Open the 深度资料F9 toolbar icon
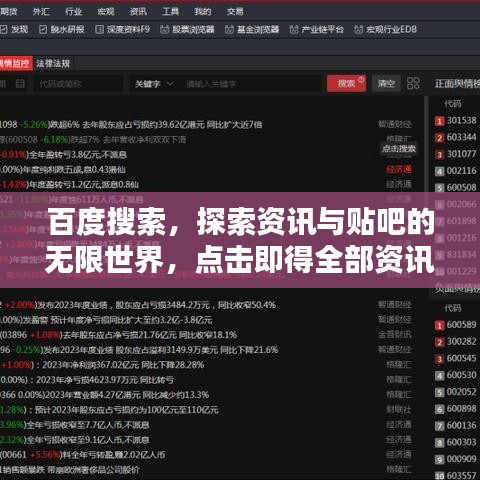Viewport: 480px width, 480px height. (x=122, y=30)
